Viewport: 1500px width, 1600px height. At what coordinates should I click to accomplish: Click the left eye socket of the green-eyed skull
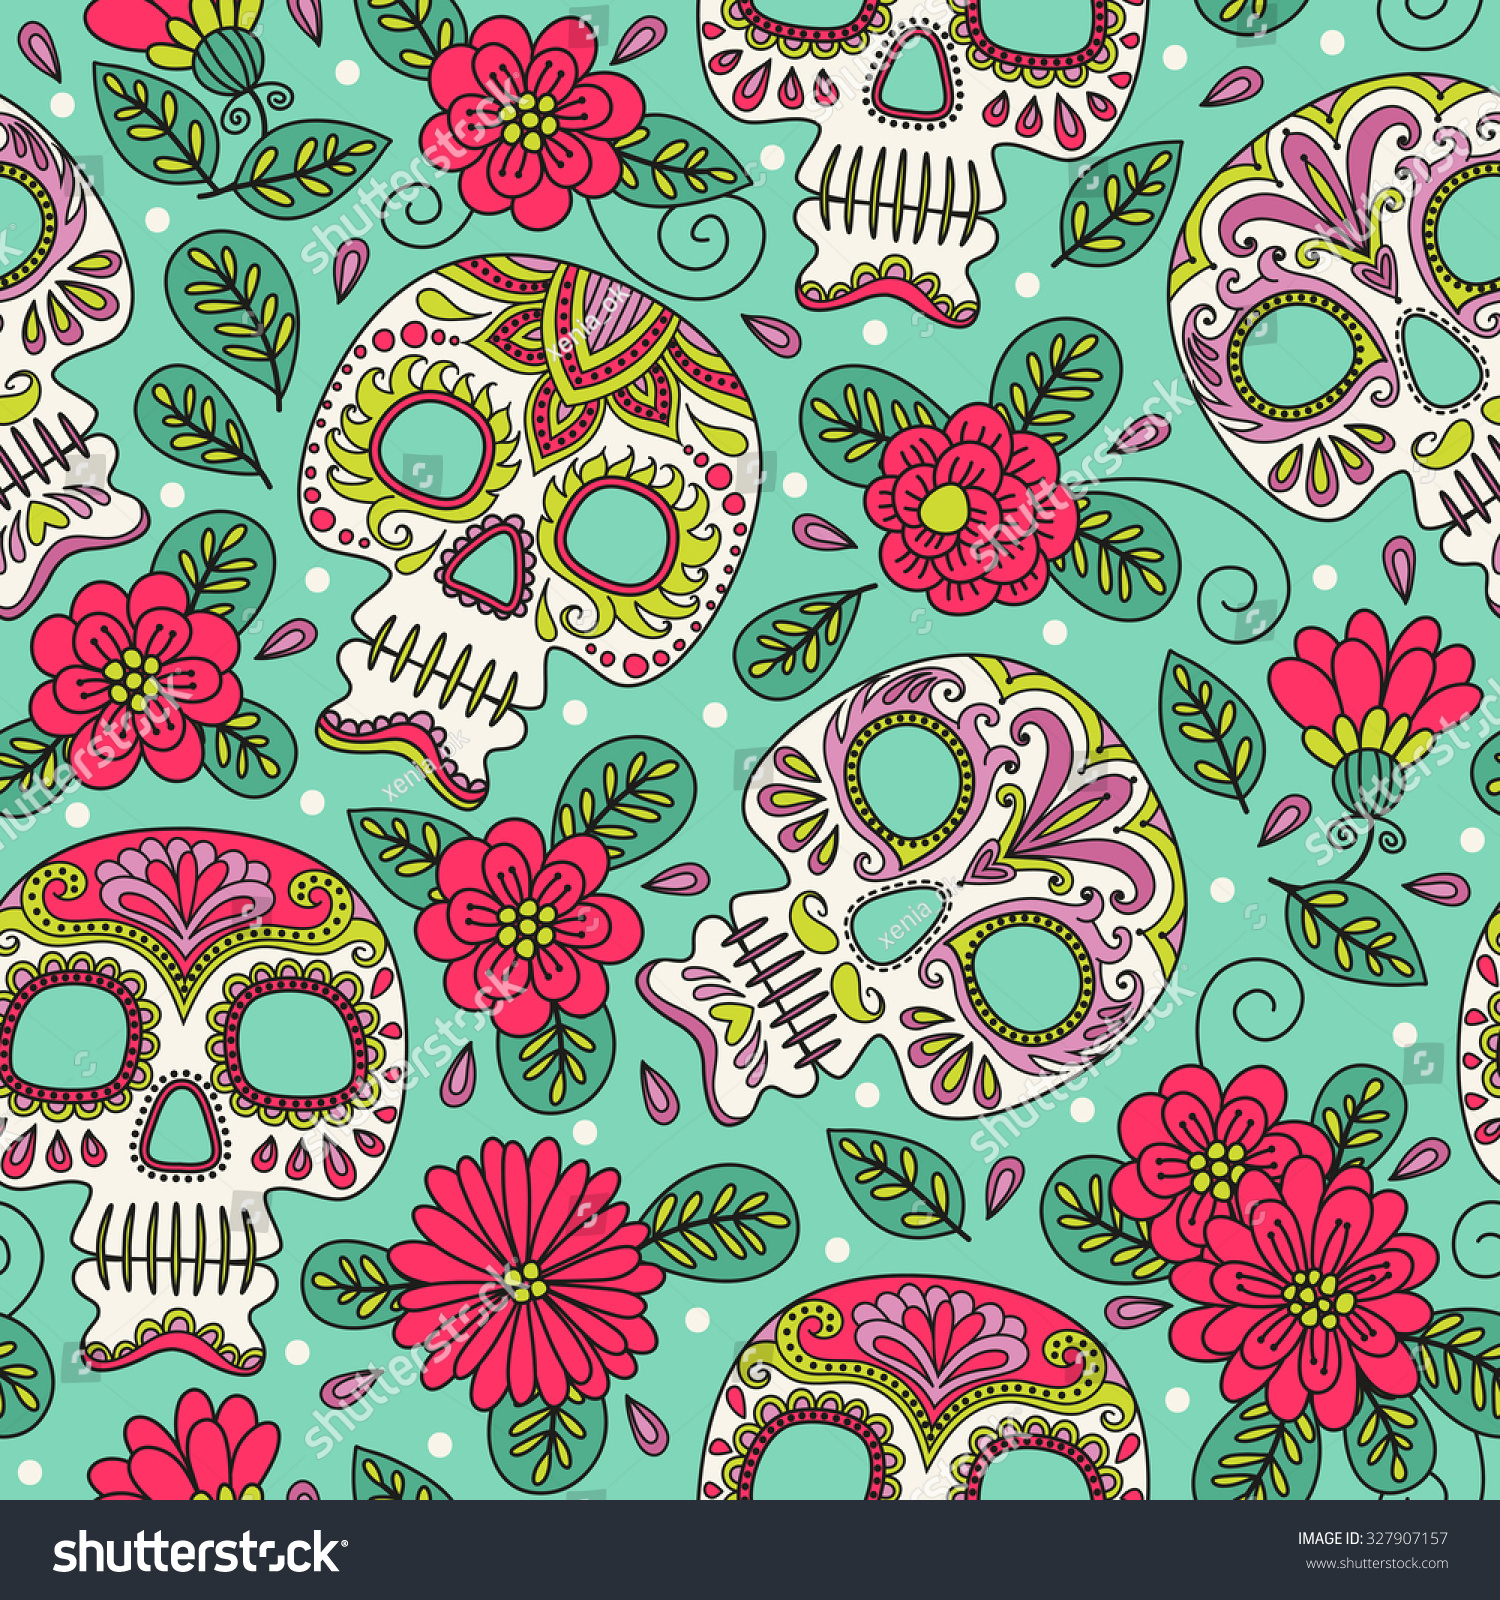pos(432,449)
